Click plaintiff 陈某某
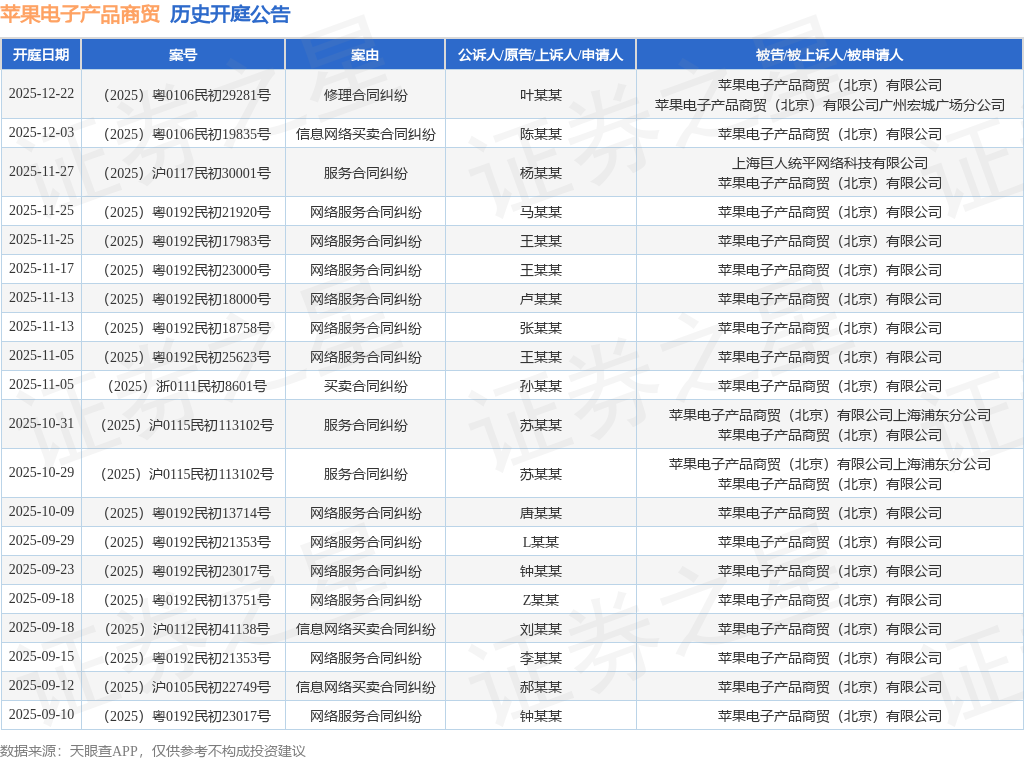Screen dimensions: 1024x760 click(x=541, y=135)
